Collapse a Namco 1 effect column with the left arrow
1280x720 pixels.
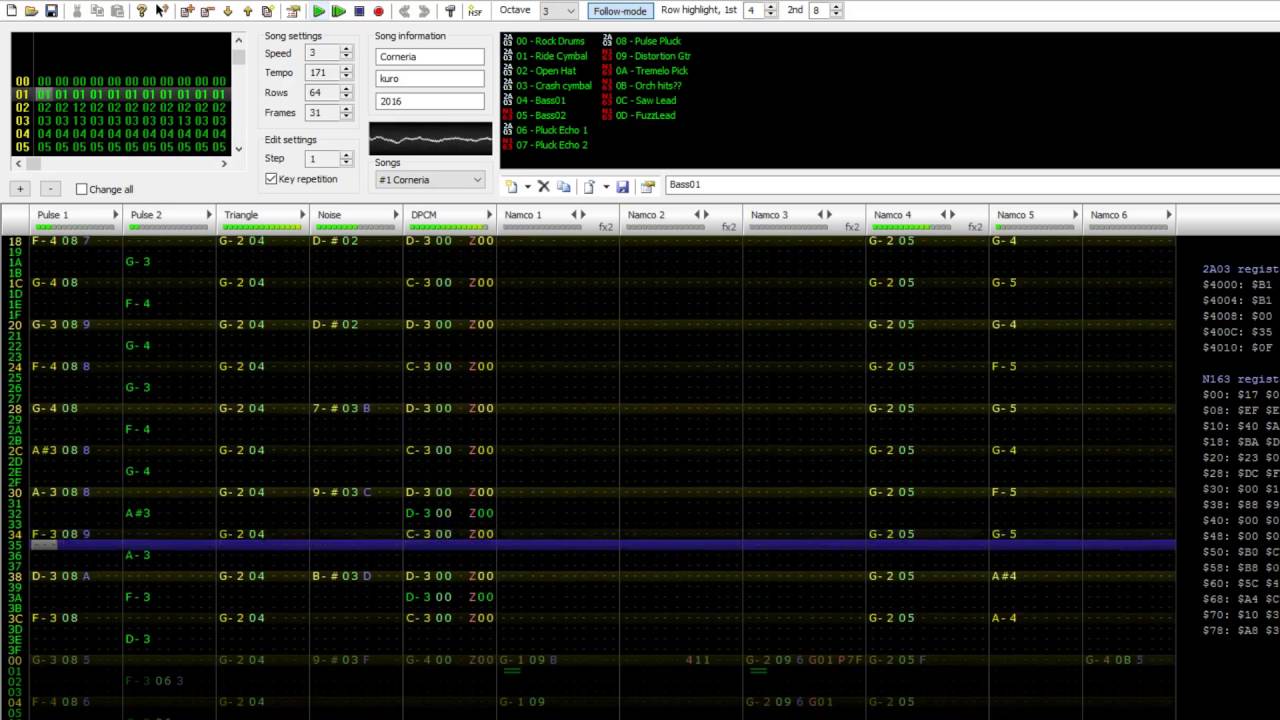click(574, 215)
